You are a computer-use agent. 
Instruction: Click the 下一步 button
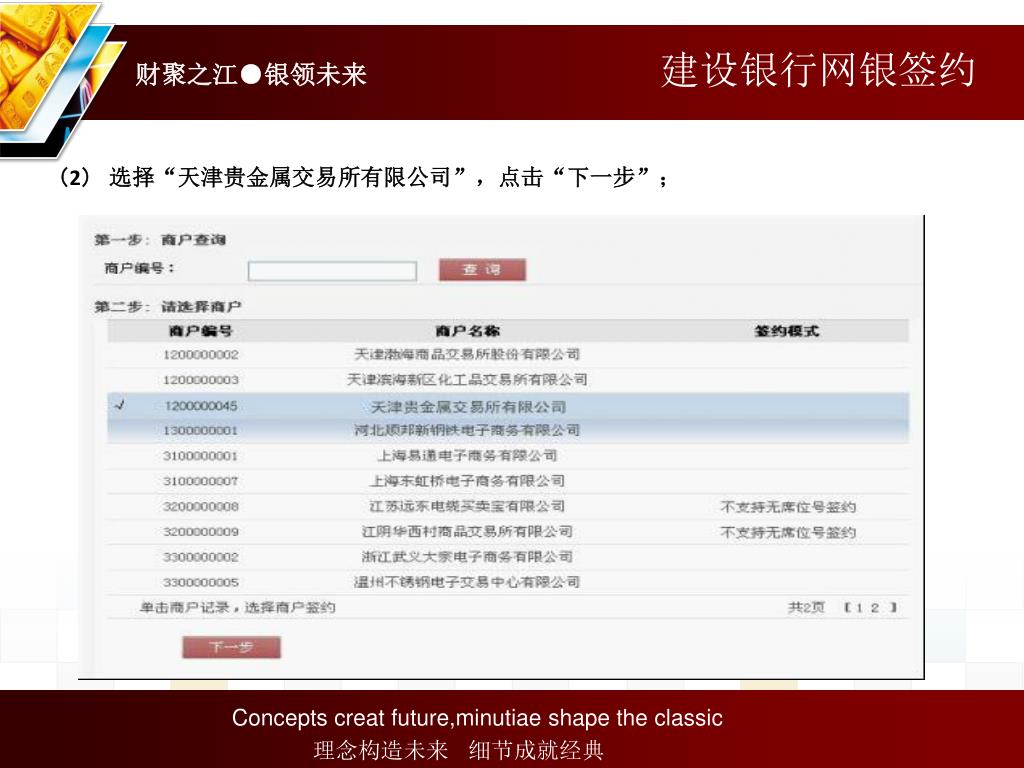(x=231, y=647)
